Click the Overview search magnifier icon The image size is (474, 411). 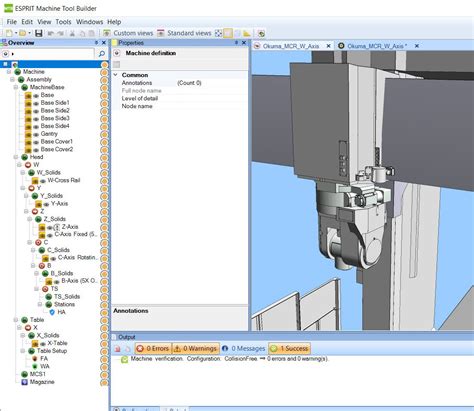point(102,53)
